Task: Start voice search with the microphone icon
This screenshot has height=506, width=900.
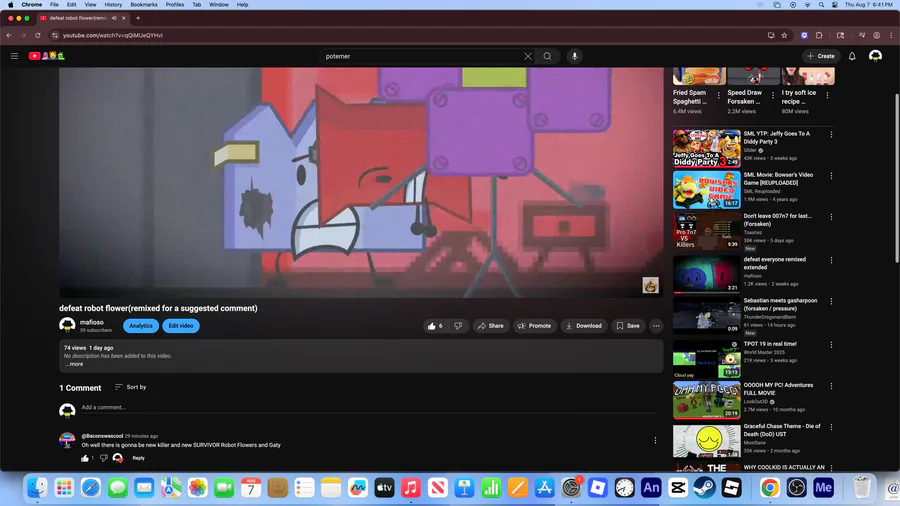Action: click(x=575, y=56)
